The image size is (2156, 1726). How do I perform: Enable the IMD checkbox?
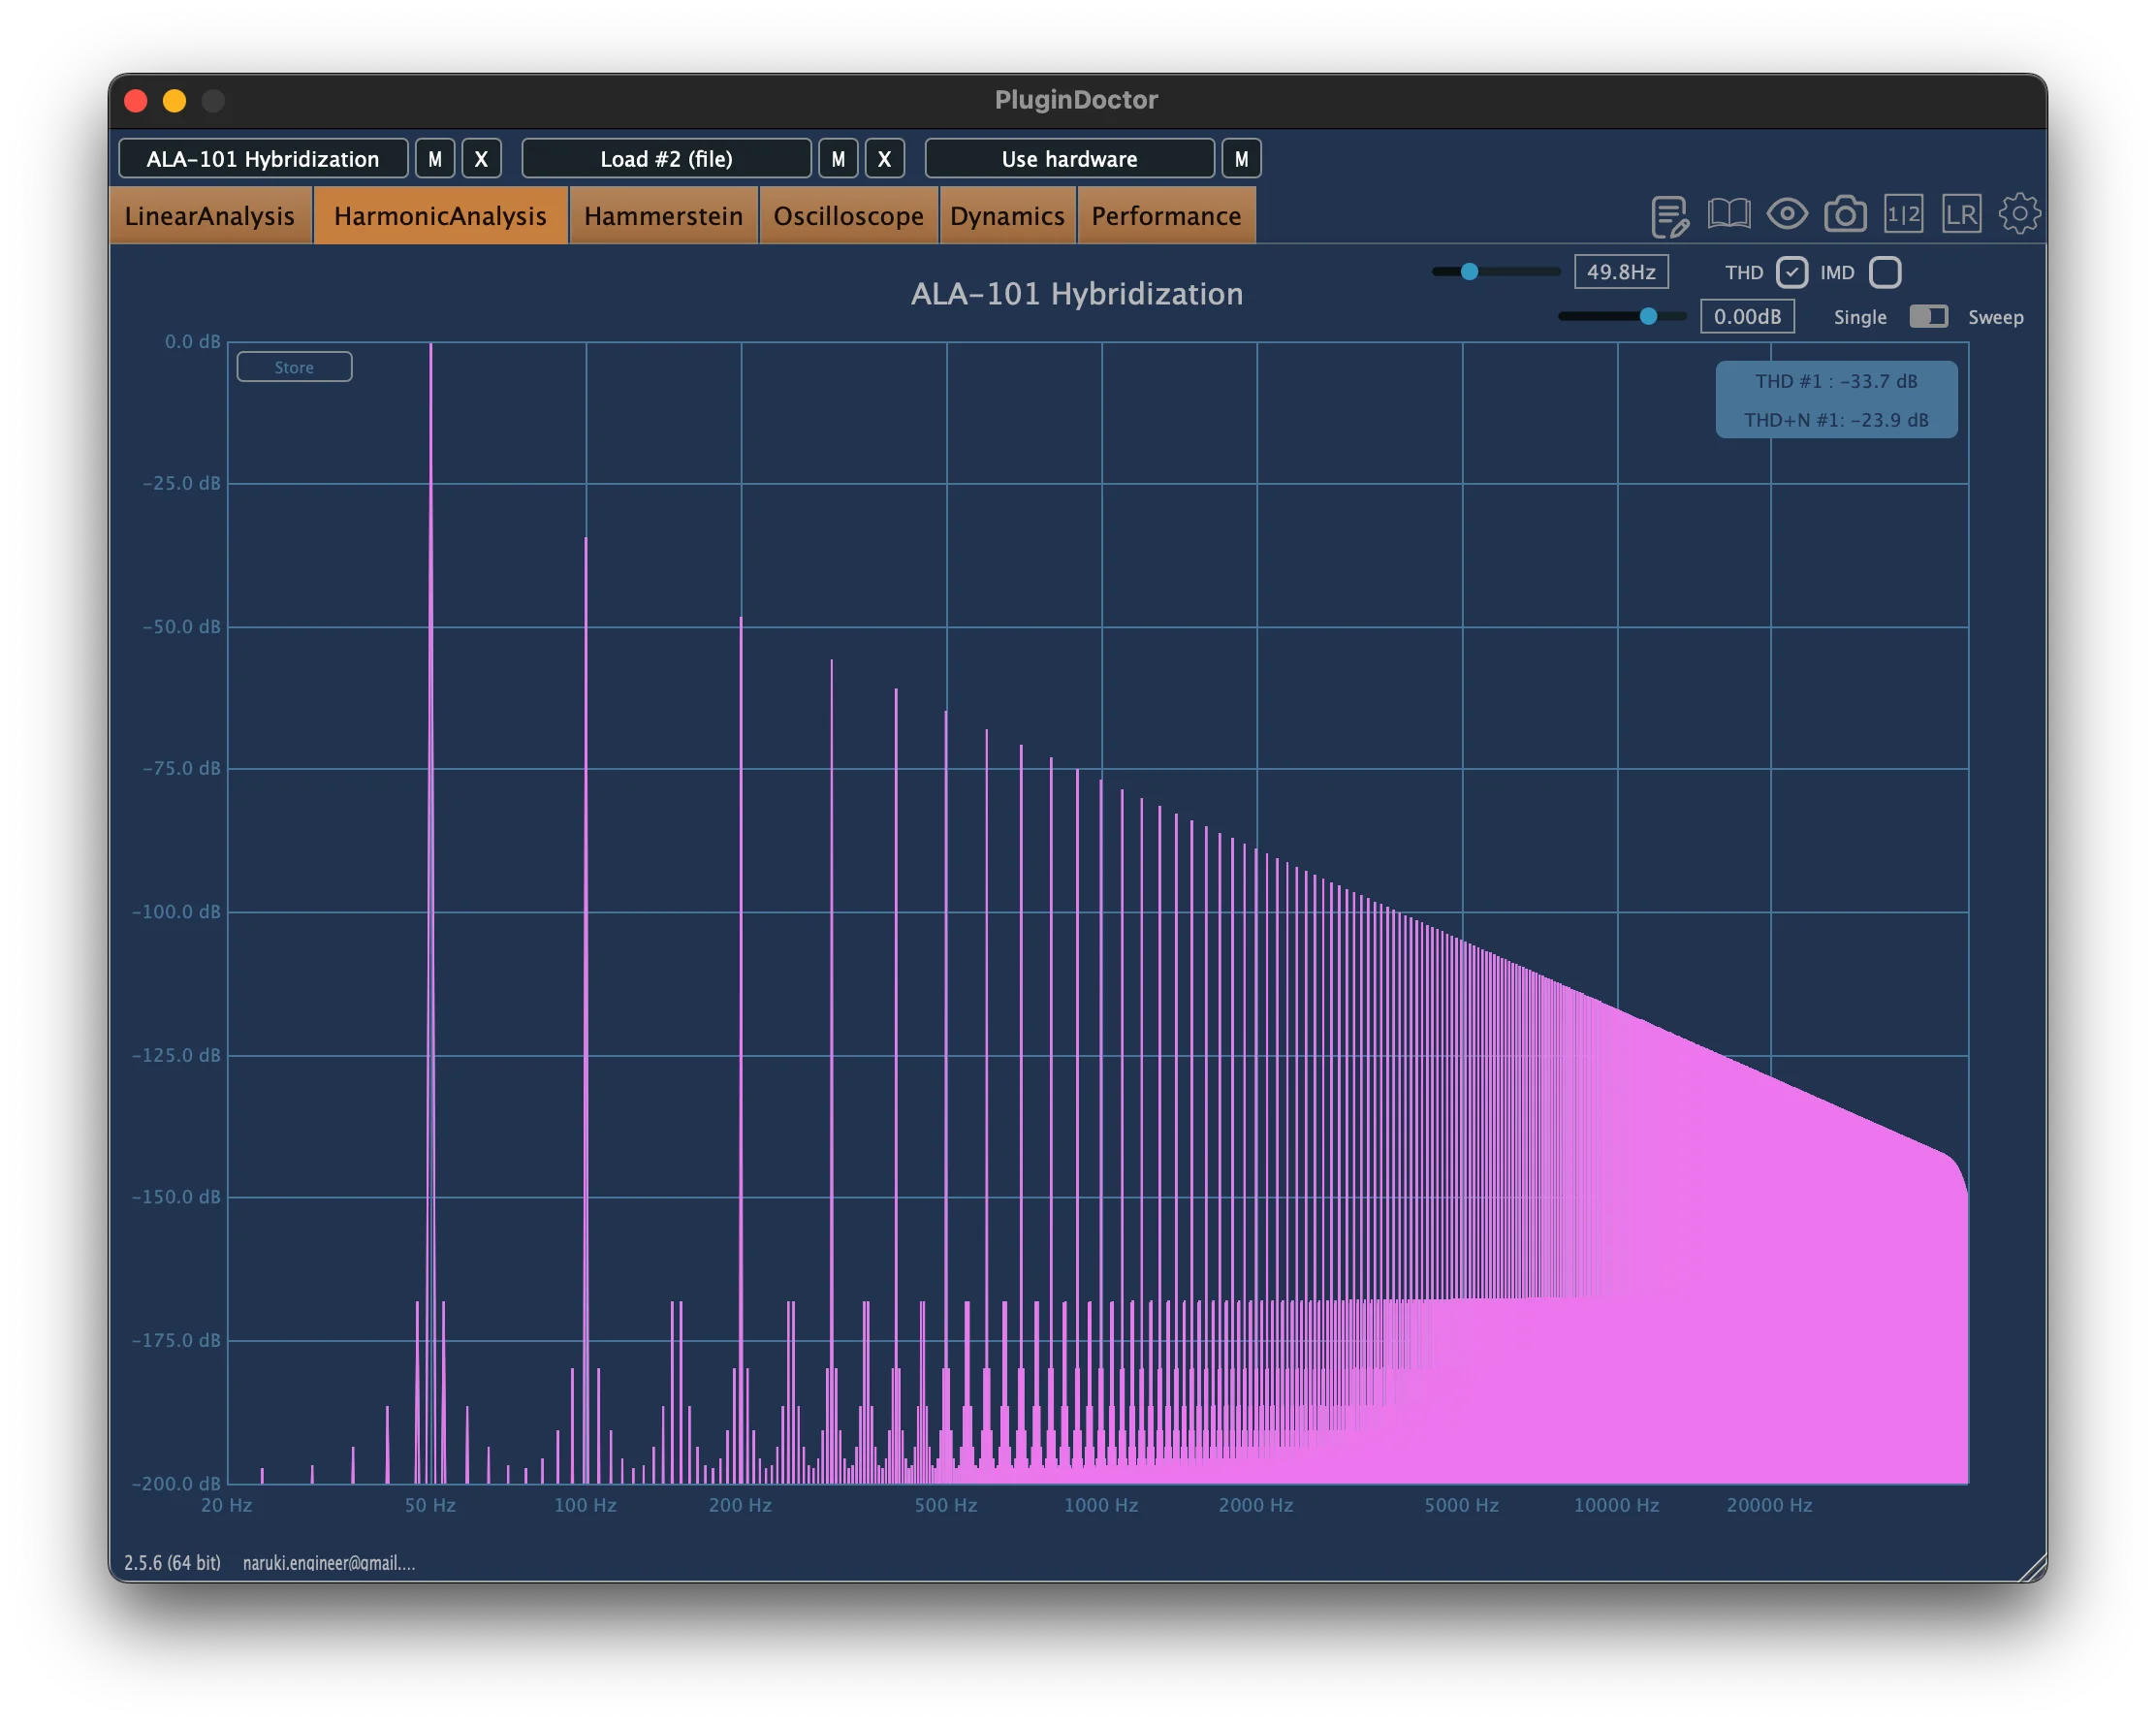coord(1884,272)
